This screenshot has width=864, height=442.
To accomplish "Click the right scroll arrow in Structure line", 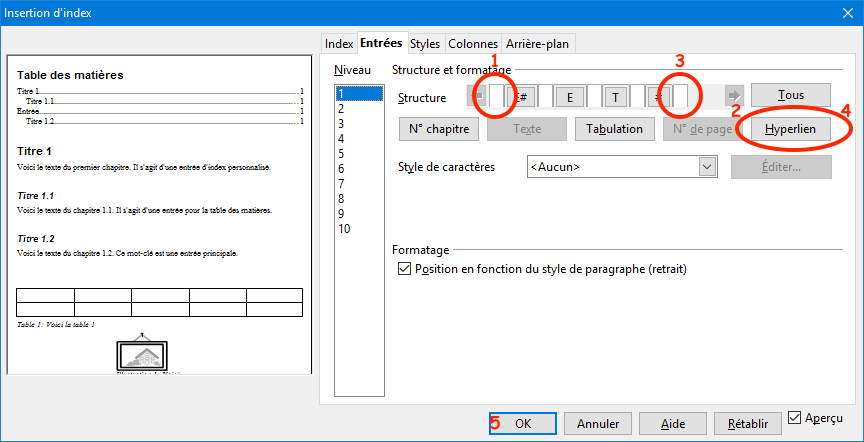I will 734,96.
